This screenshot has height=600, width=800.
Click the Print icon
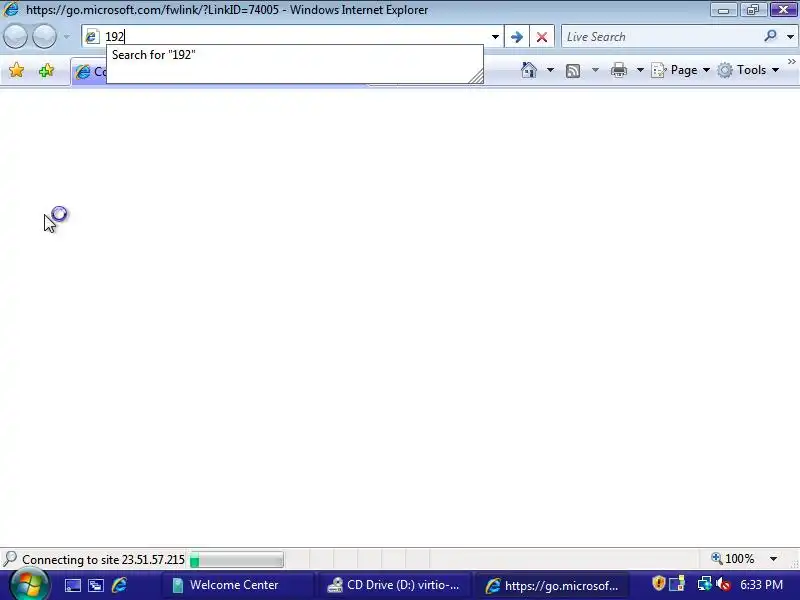[x=619, y=70]
